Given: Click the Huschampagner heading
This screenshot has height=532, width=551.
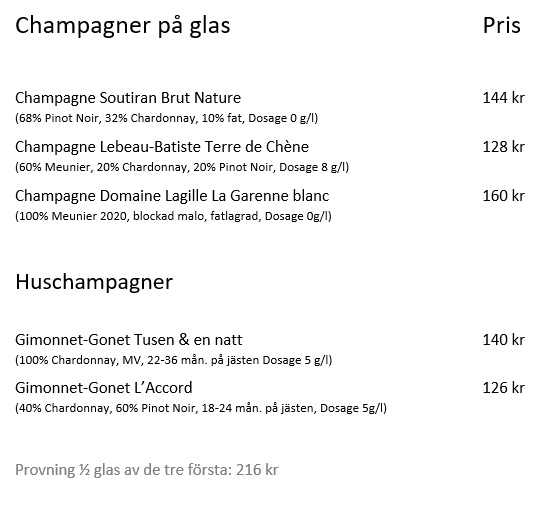Looking at the screenshot, I should pyautogui.click(x=94, y=283).
